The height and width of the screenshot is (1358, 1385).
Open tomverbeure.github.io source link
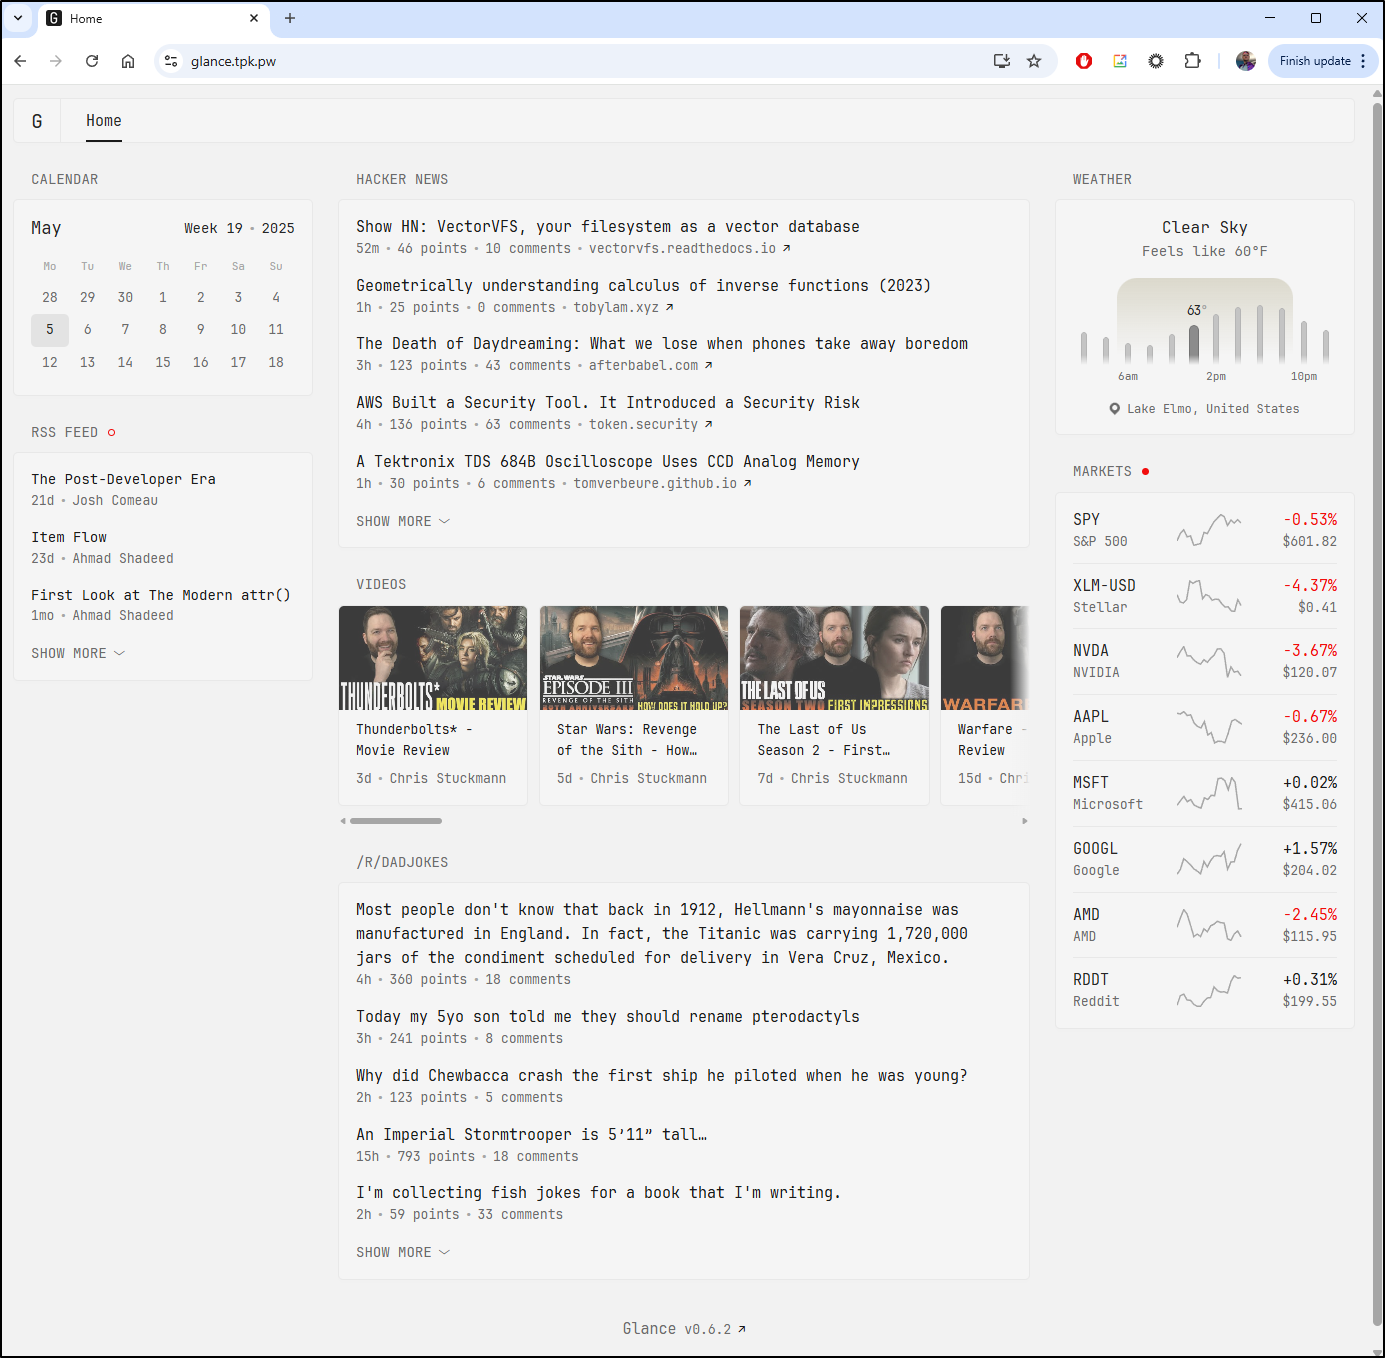[662, 484]
